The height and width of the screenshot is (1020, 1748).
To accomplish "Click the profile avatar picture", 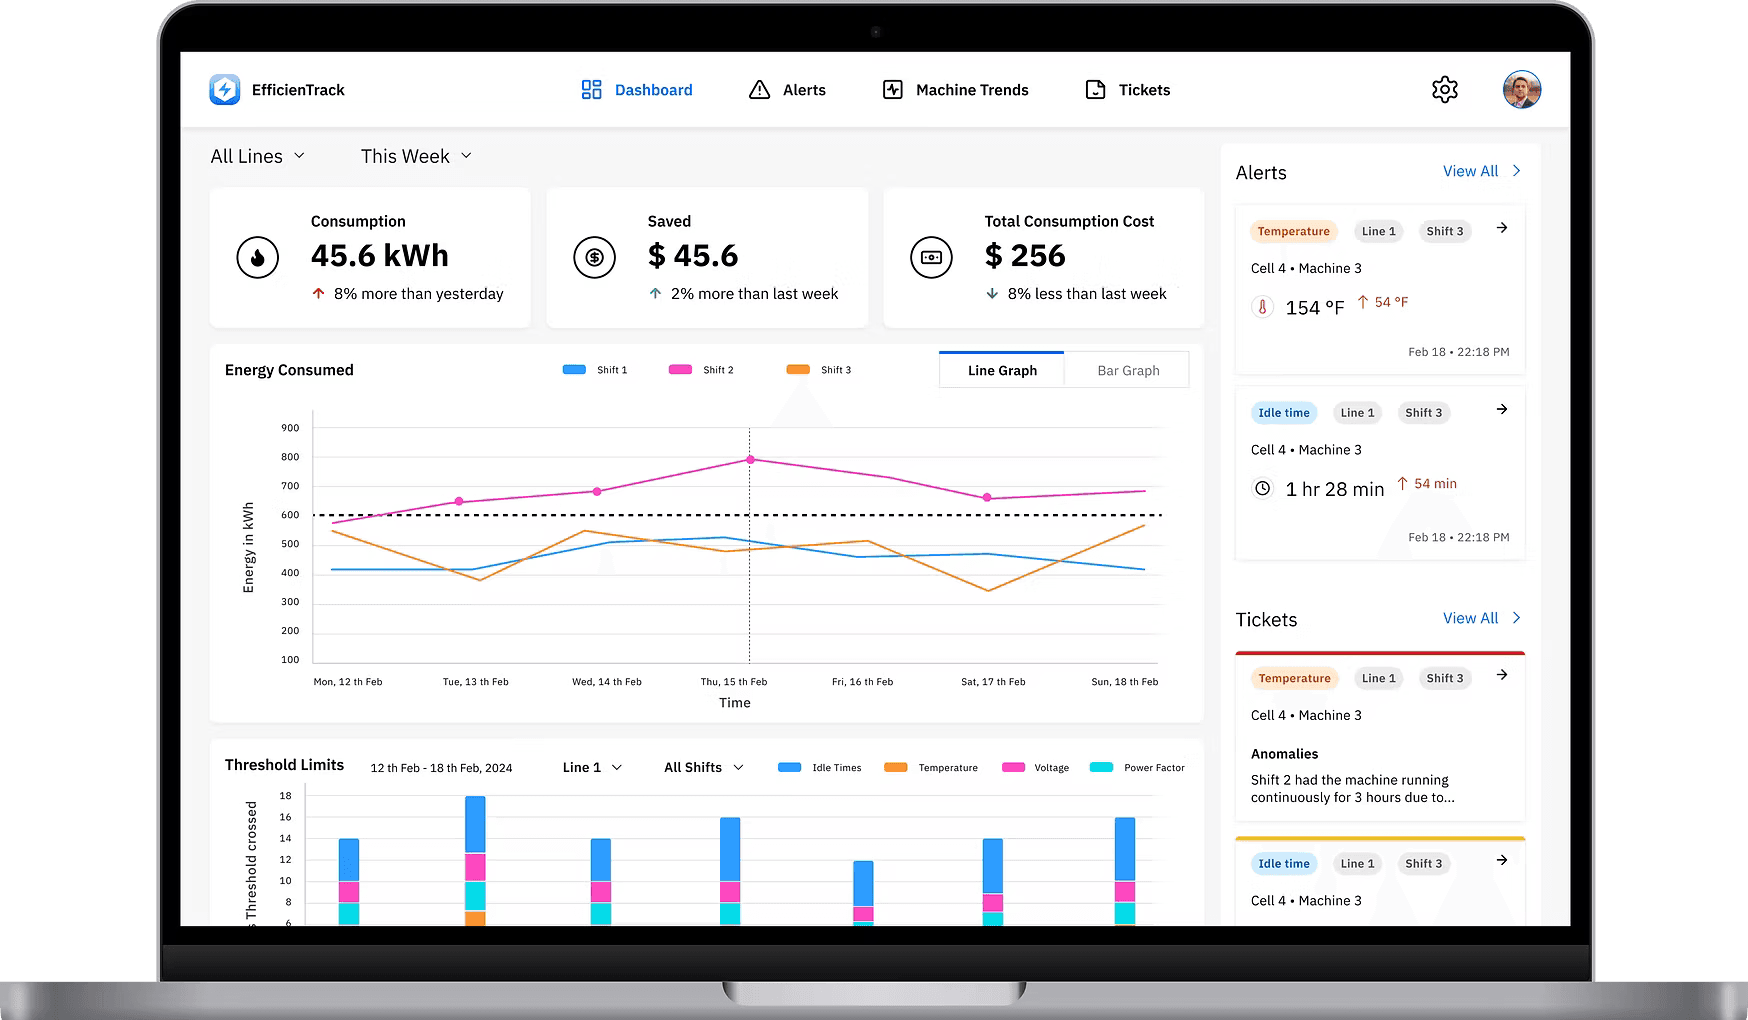I will (1521, 89).
